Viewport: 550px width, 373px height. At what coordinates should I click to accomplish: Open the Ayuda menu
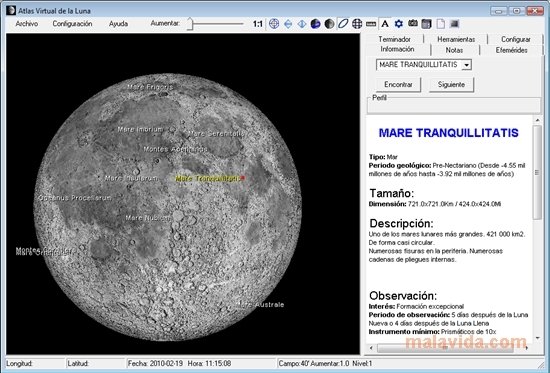[118, 24]
